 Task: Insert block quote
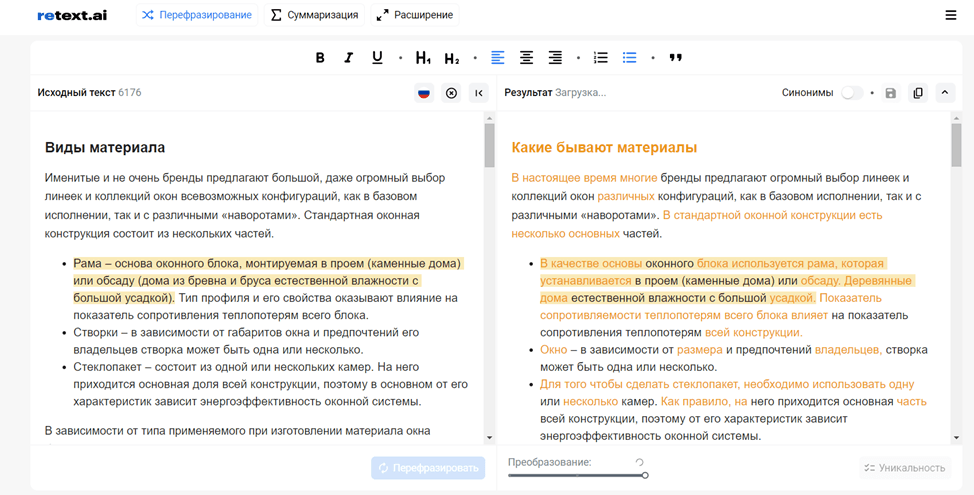point(675,58)
